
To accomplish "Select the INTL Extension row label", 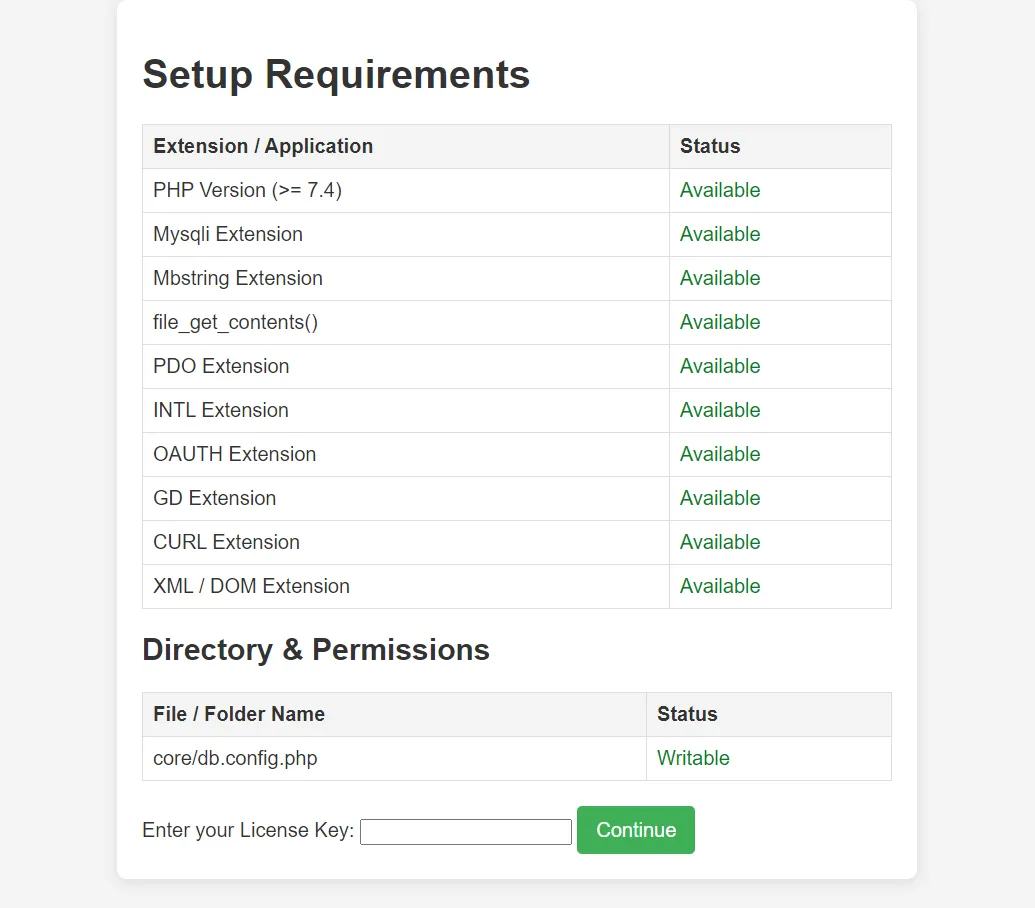I will (x=221, y=410).
